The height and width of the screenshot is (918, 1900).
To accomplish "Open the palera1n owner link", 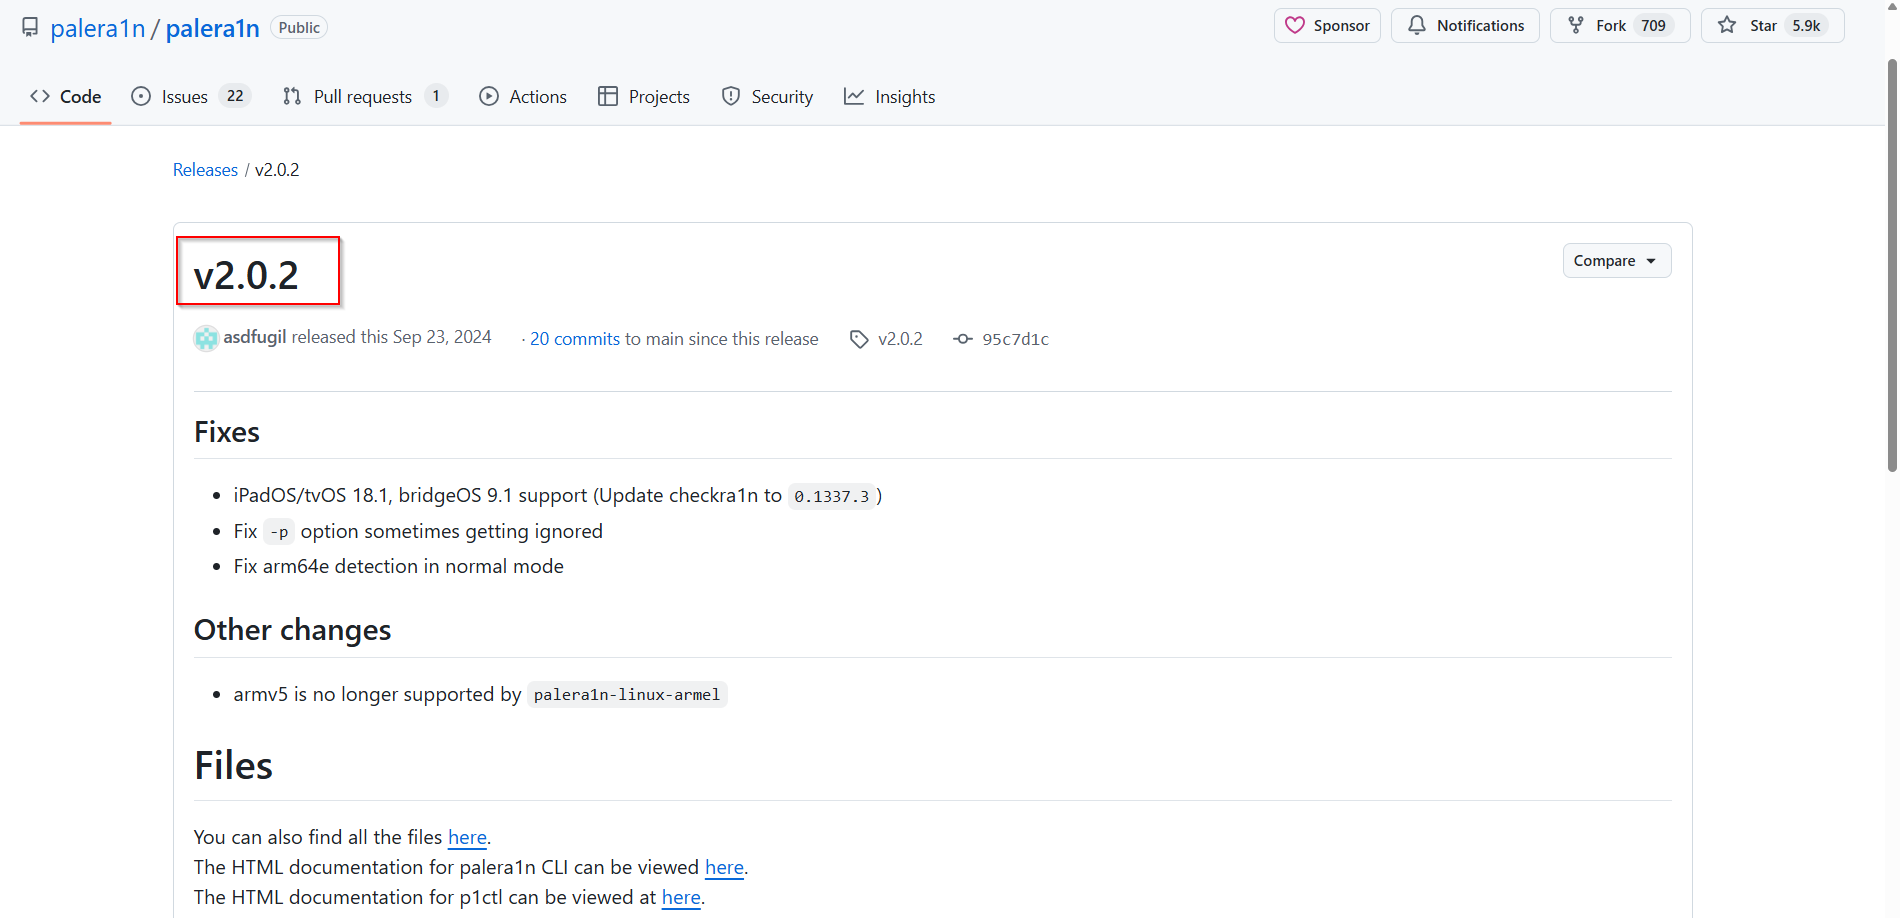I will coord(98,28).
